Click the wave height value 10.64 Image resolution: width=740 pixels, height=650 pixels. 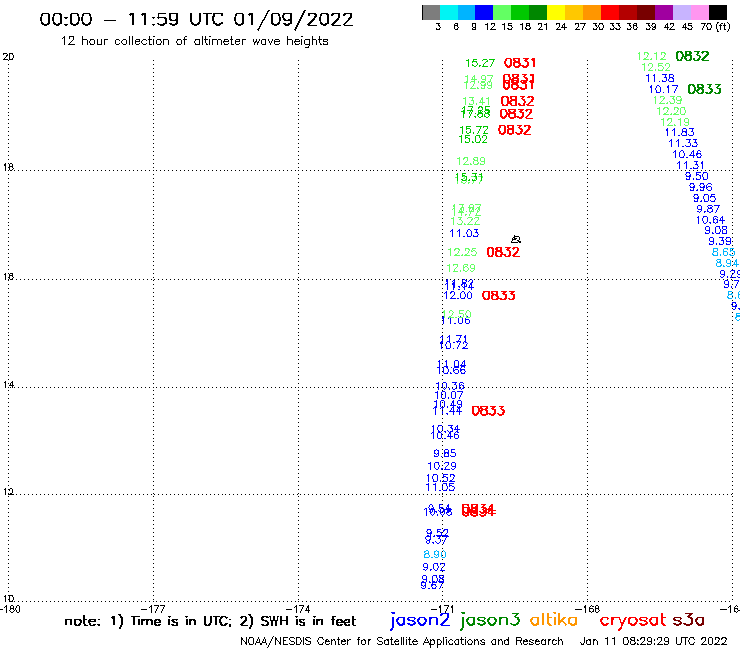tap(710, 220)
